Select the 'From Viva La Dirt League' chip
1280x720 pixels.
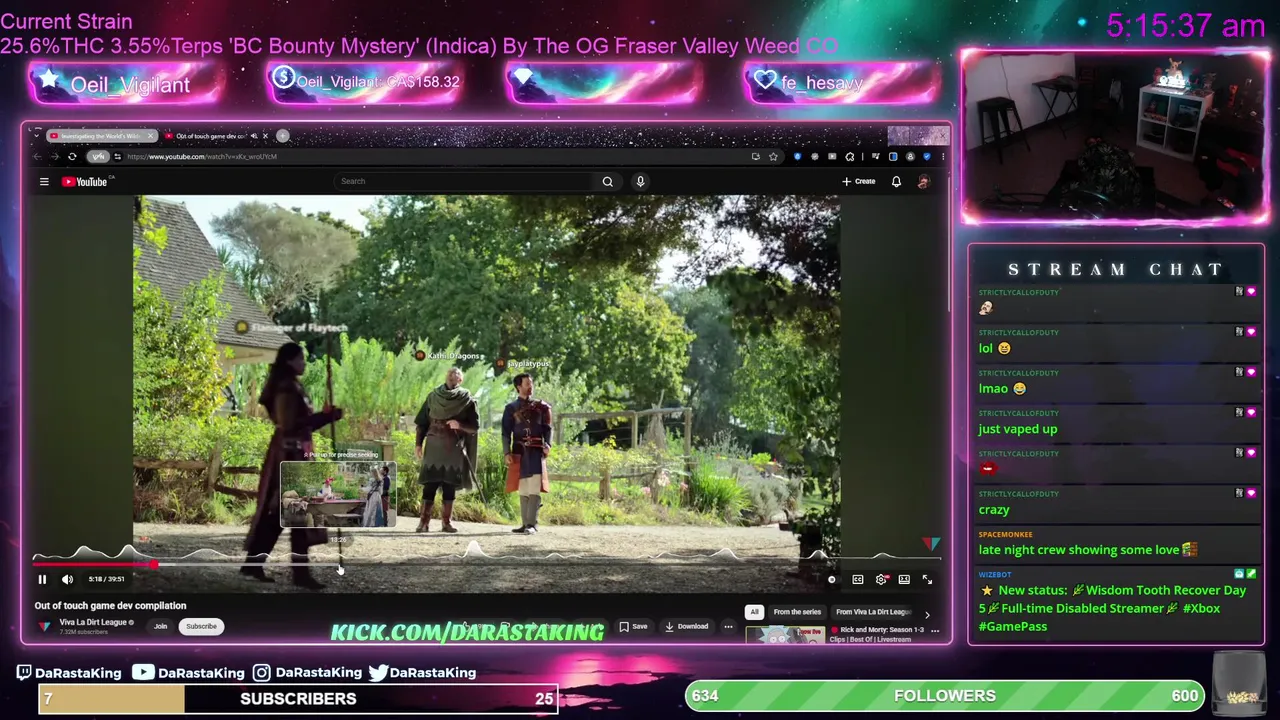873,612
